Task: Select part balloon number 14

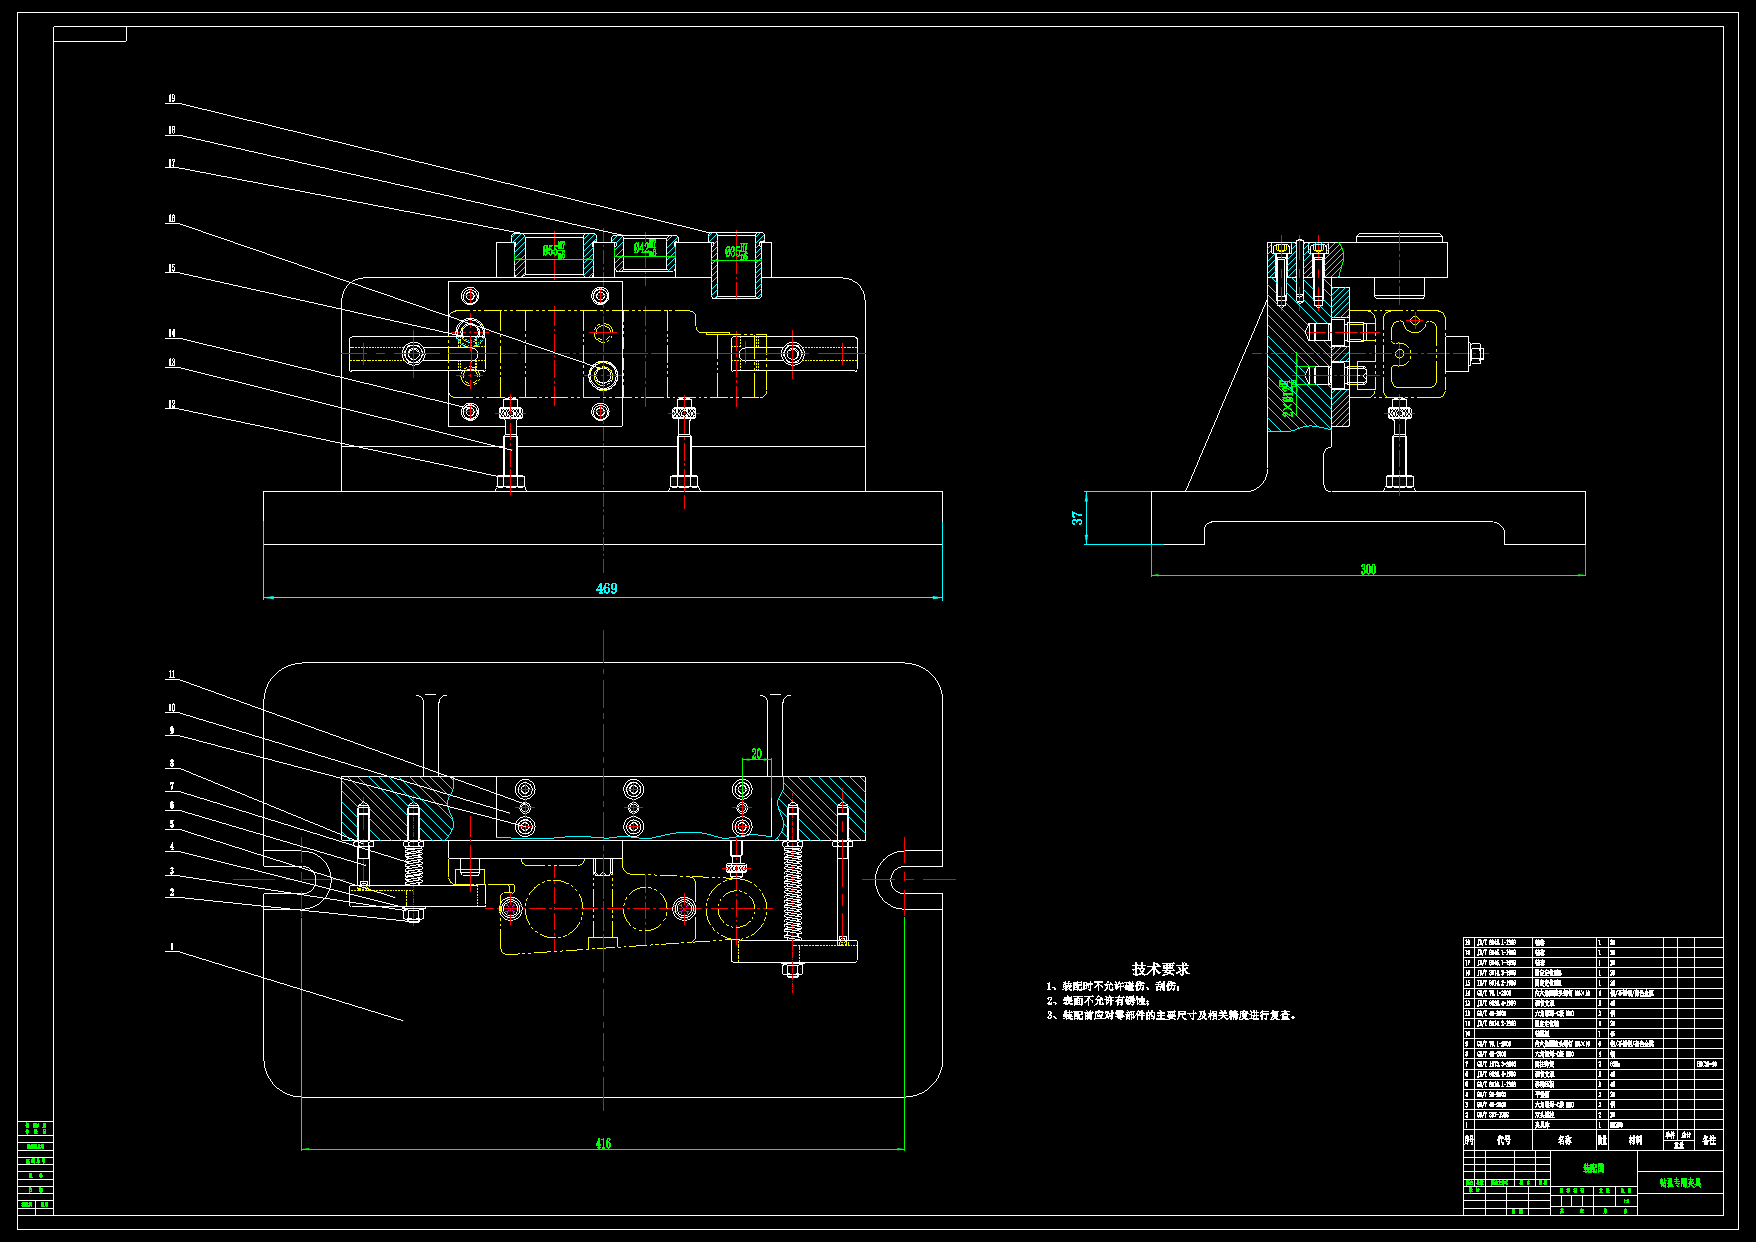Action: tap(172, 334)
